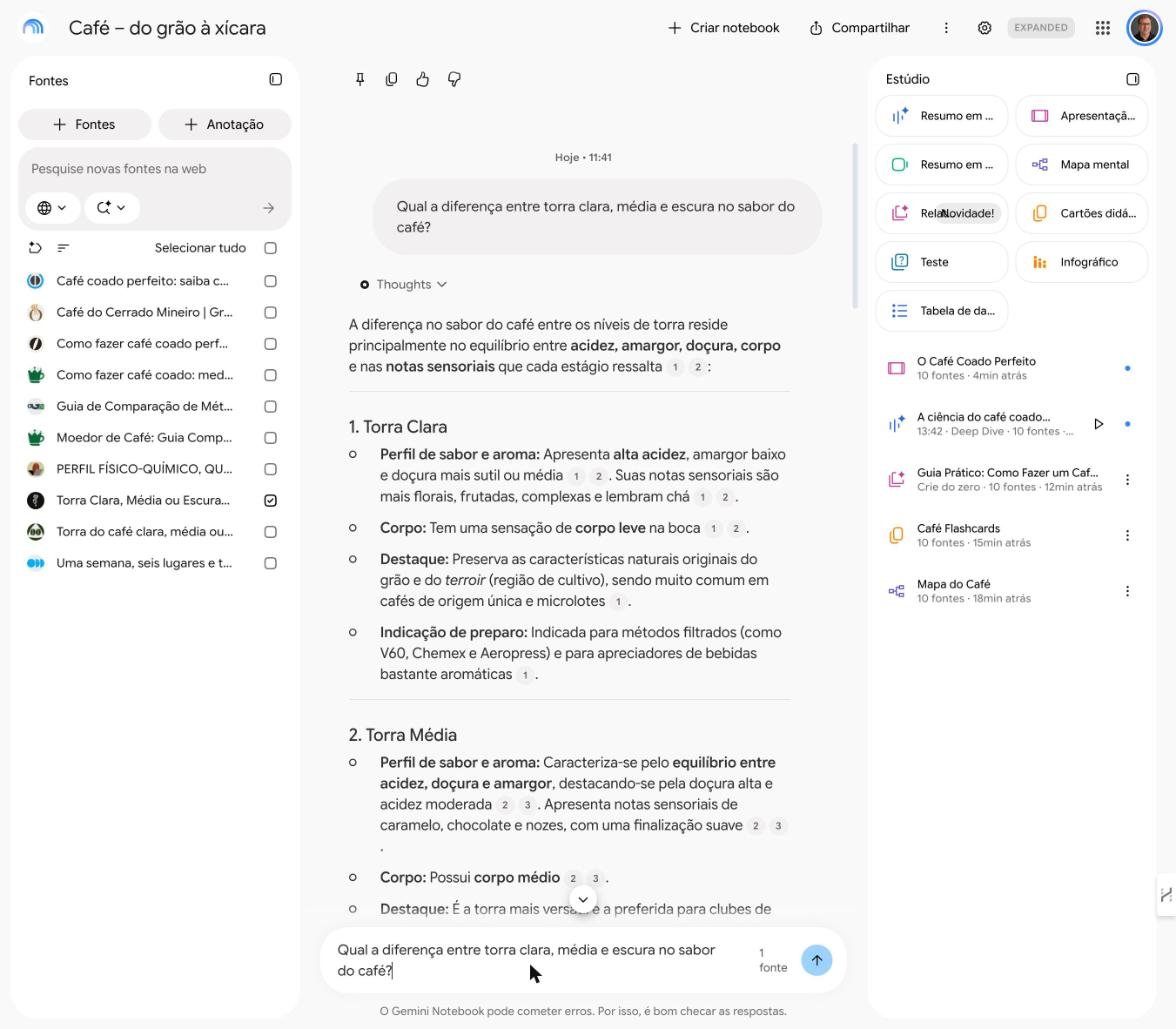Send the question with the arrow button
The width and height of the screenshot is (1176, 1029).
(817, 960)
